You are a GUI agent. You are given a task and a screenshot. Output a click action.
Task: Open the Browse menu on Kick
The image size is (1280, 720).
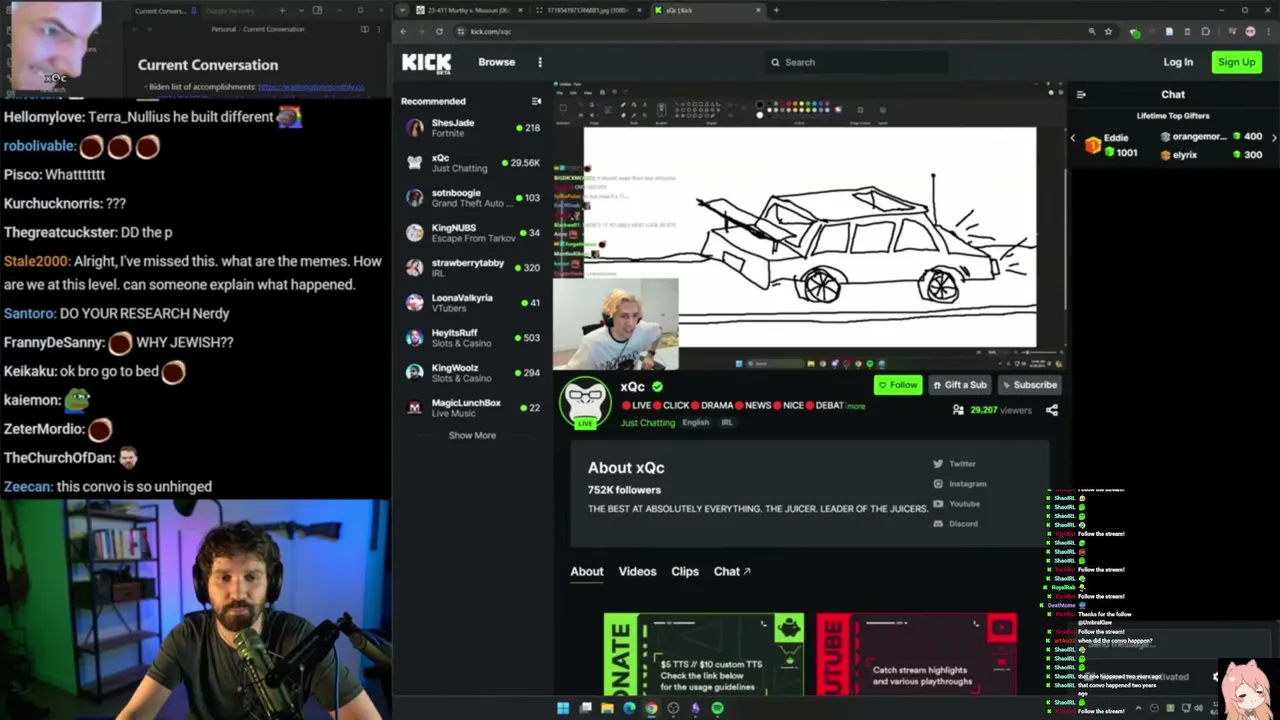tap(496, 62)
